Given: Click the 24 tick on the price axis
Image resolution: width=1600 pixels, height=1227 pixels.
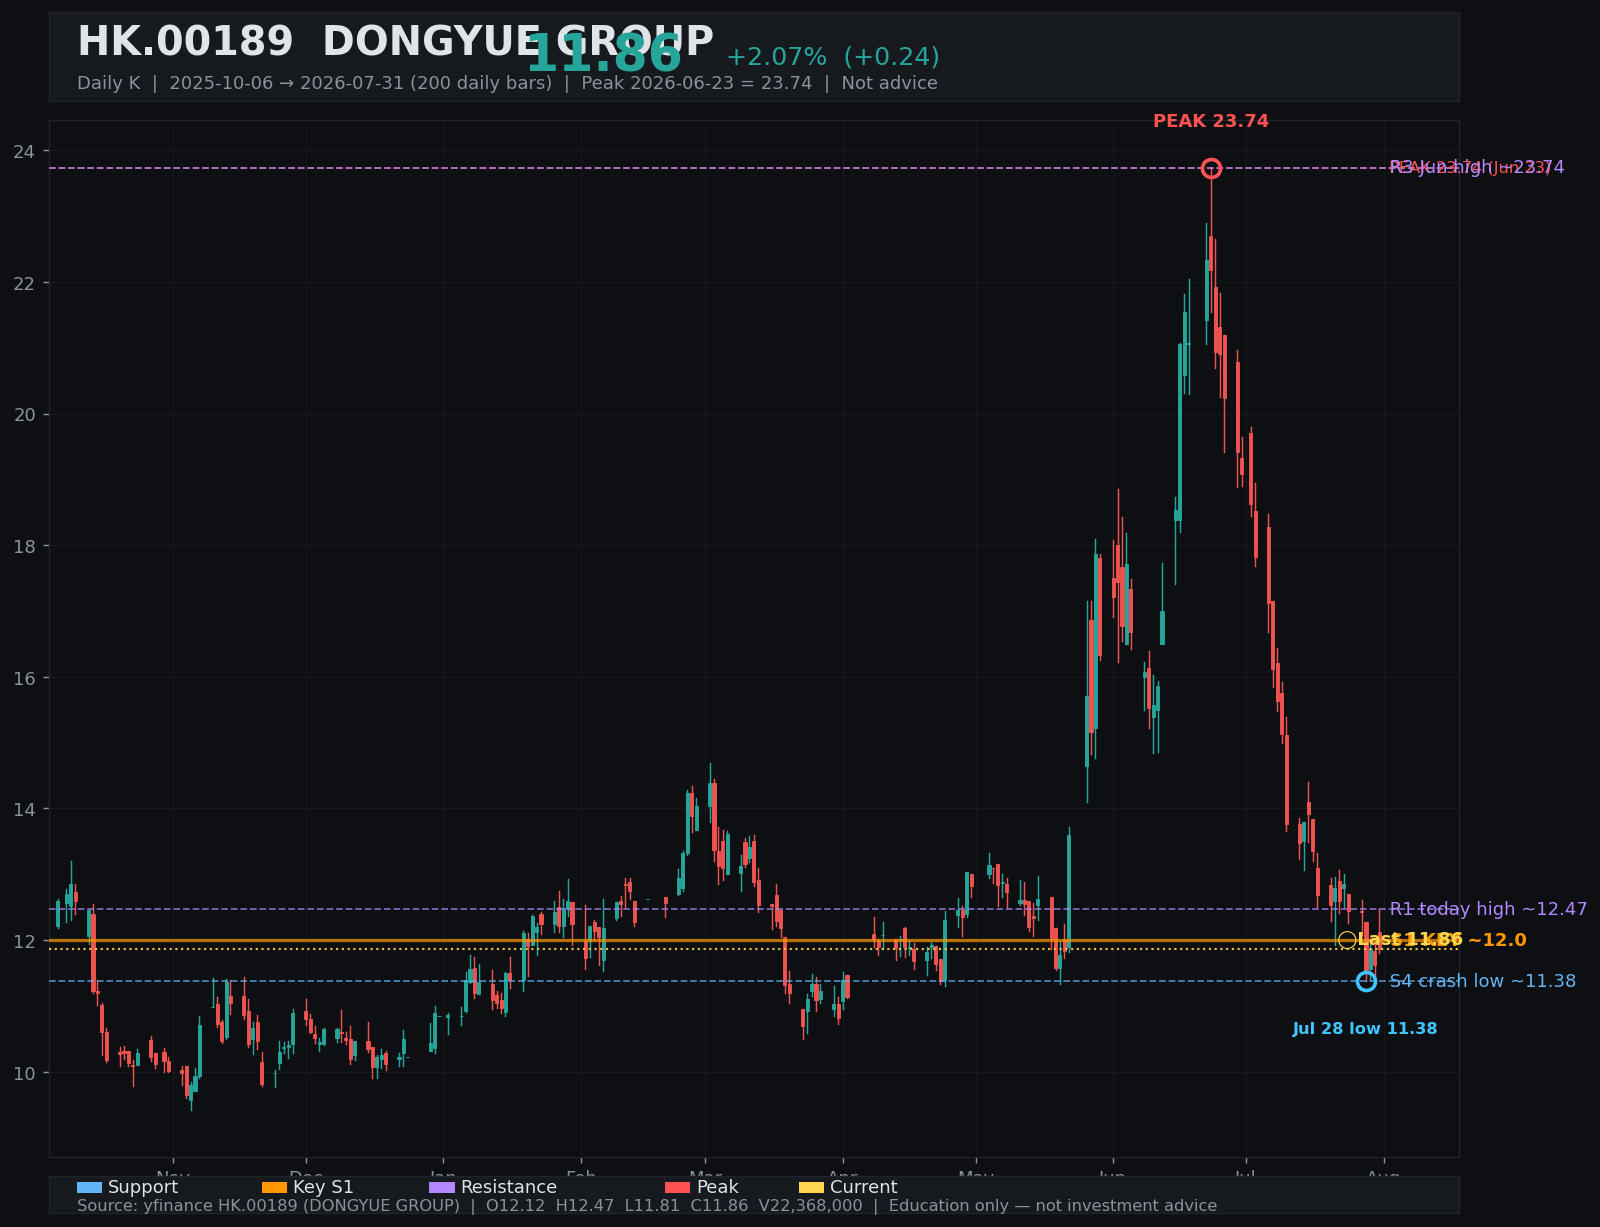Looking at the screenshot, I should pos(24,151).
